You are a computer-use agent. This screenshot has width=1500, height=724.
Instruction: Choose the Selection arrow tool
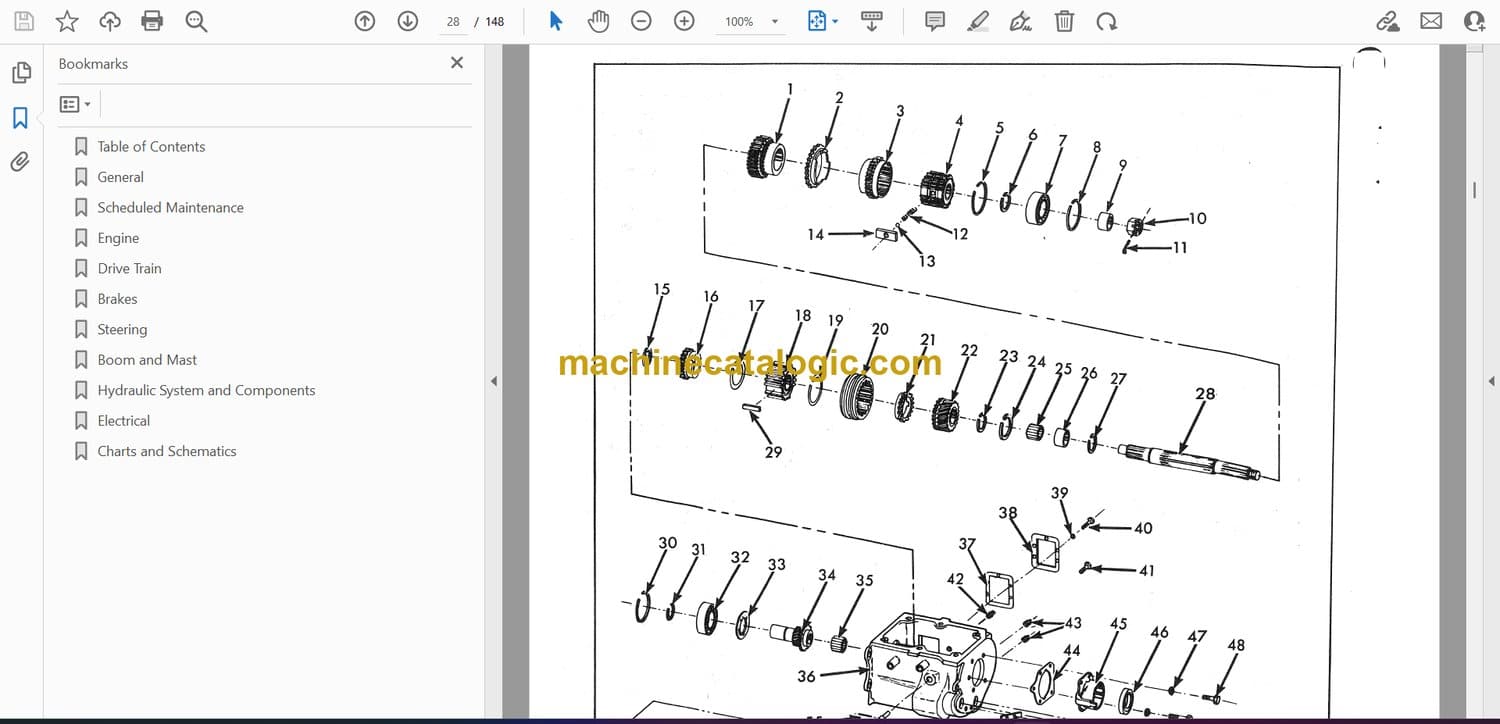tap(556, 21)
